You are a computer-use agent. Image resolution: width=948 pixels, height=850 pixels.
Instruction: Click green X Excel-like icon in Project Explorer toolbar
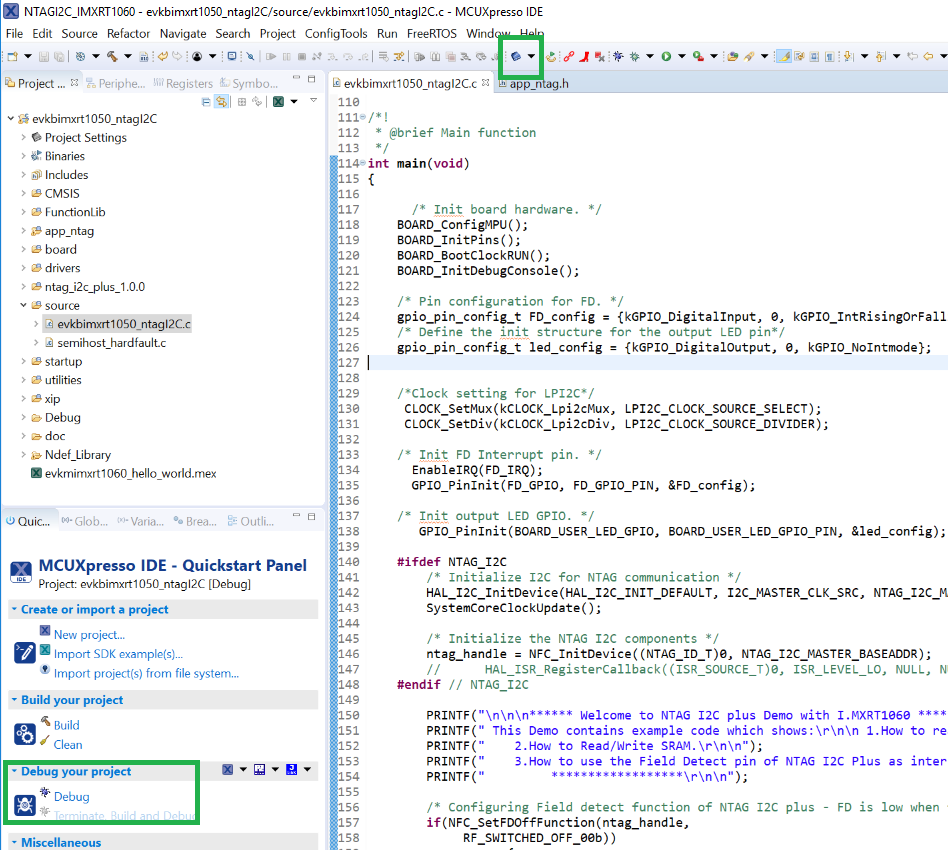point(278,102)
